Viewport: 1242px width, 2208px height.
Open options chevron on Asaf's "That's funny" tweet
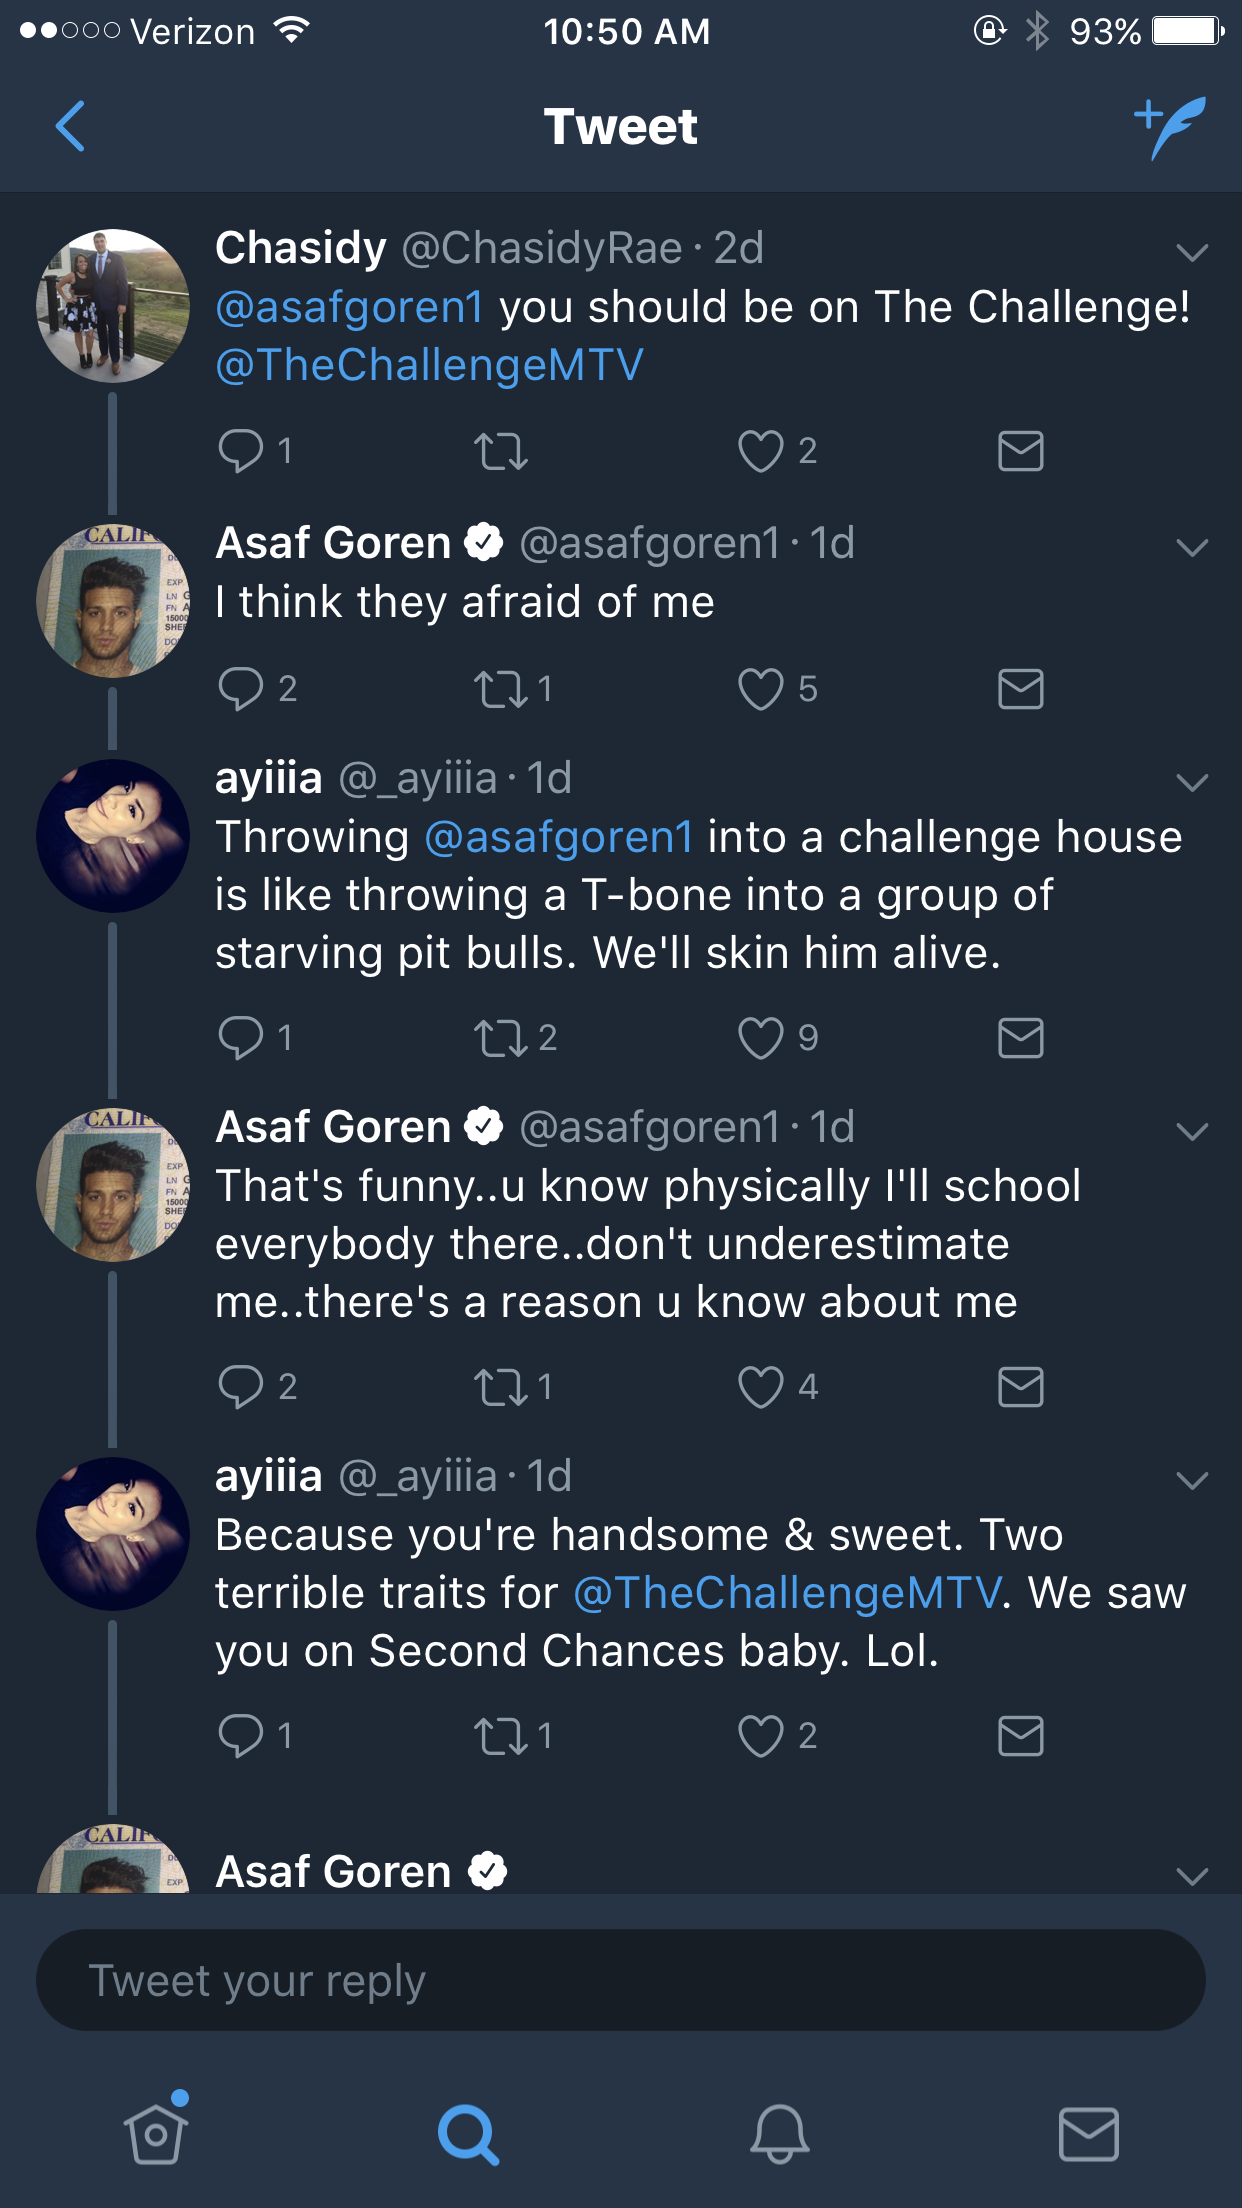tap(1193, 1131)
